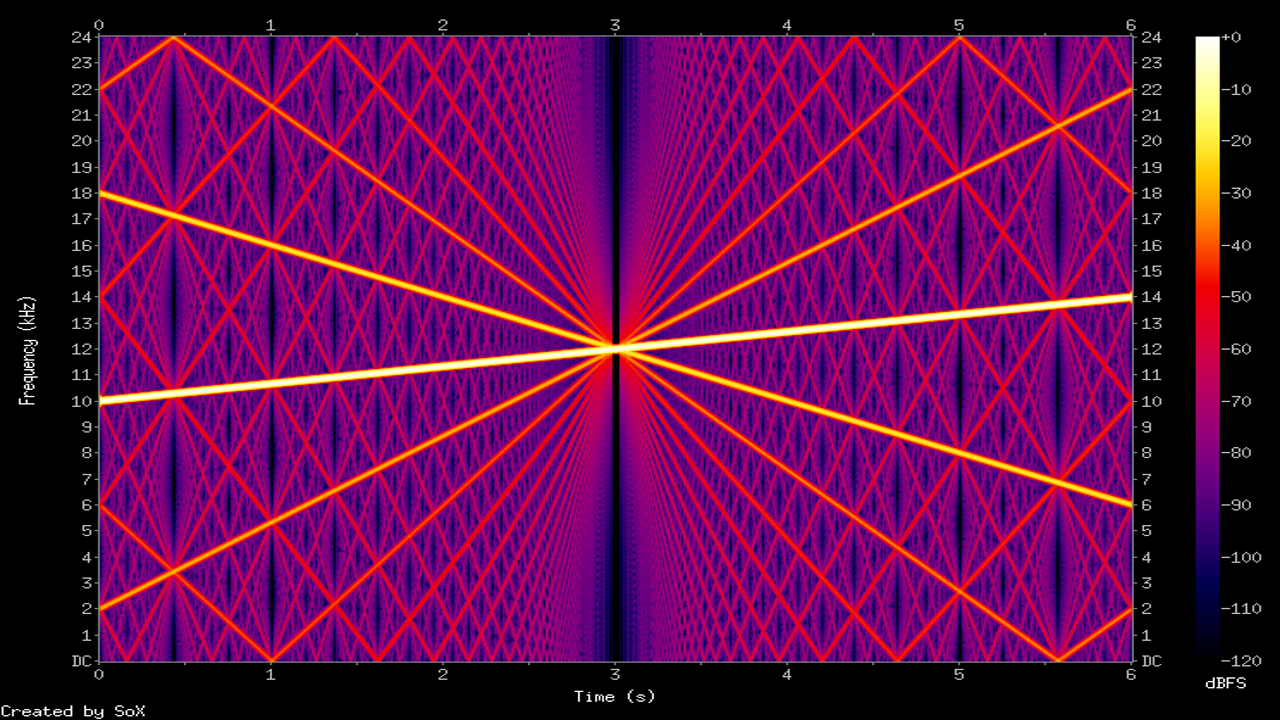Click the '1' tick on the bottom time axis
This screenshot has width=1280, height=720.
point(271,675)
